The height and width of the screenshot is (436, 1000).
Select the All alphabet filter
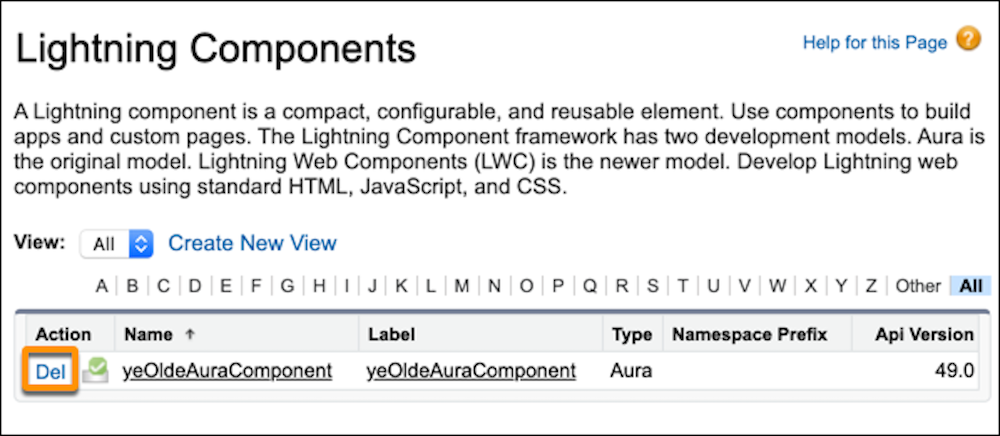coord(970,286)
